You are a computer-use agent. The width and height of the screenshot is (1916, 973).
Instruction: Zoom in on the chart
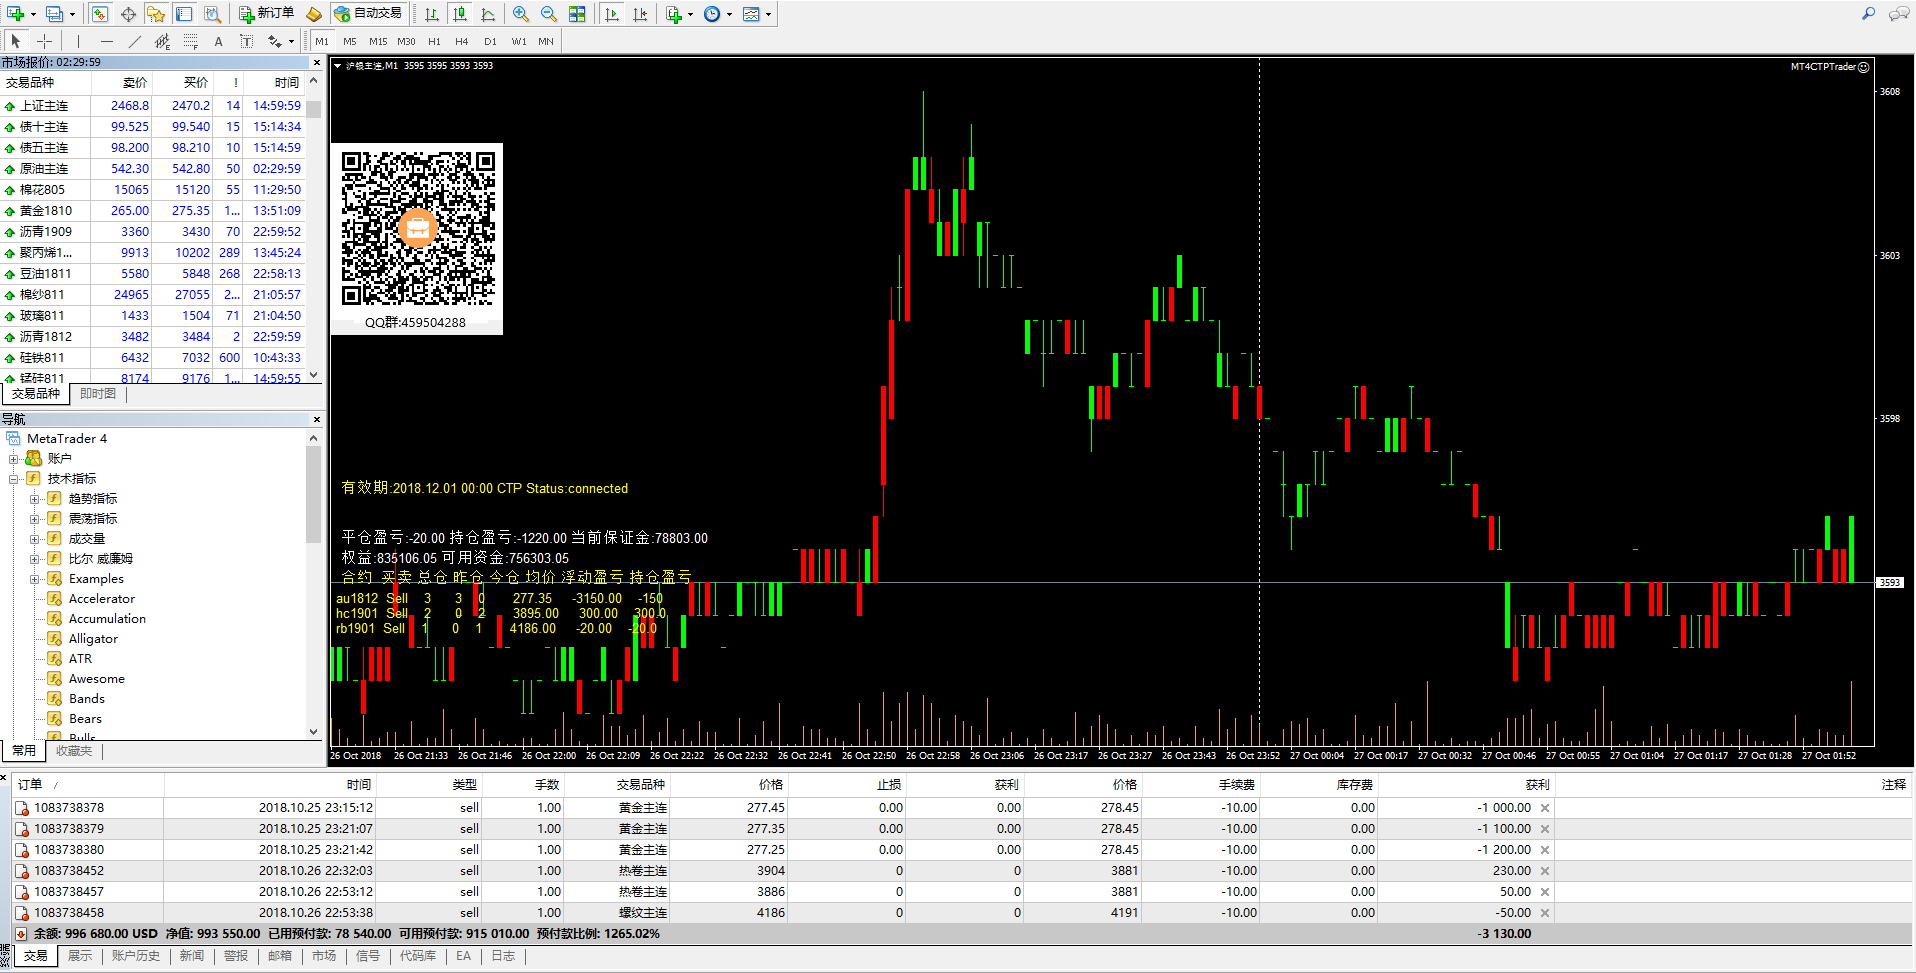pyautogui.click(x=520, y=14)
